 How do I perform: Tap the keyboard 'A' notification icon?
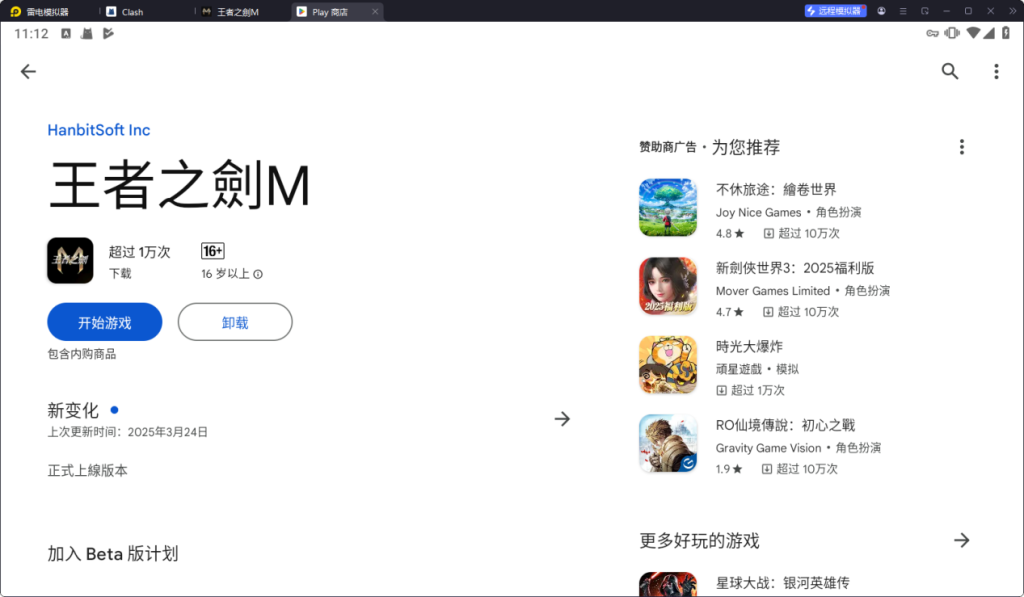pos(66,33)
